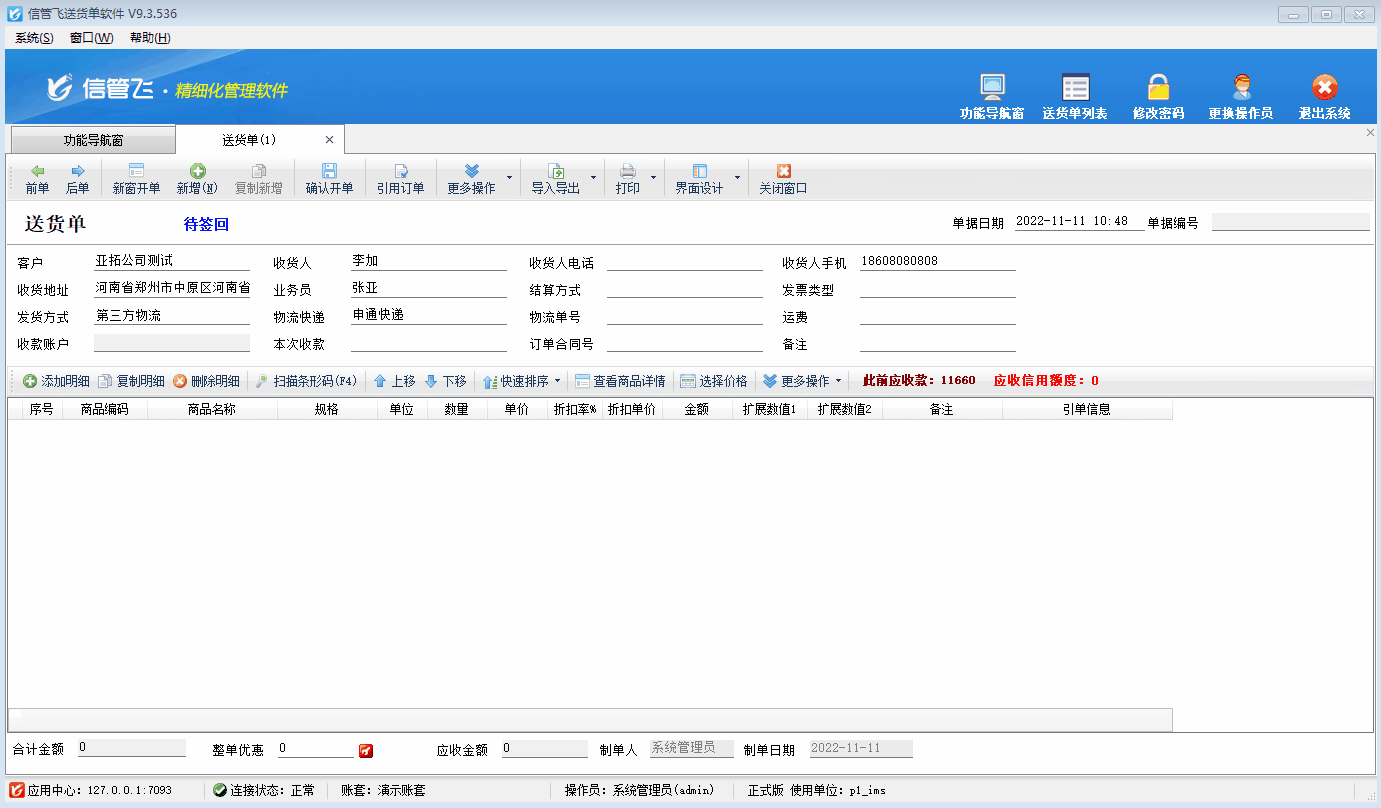Image resolution: width=1381 pixels, height=808 pixels.
Task: Click the 添加明细 button
Action: (56, 381)
